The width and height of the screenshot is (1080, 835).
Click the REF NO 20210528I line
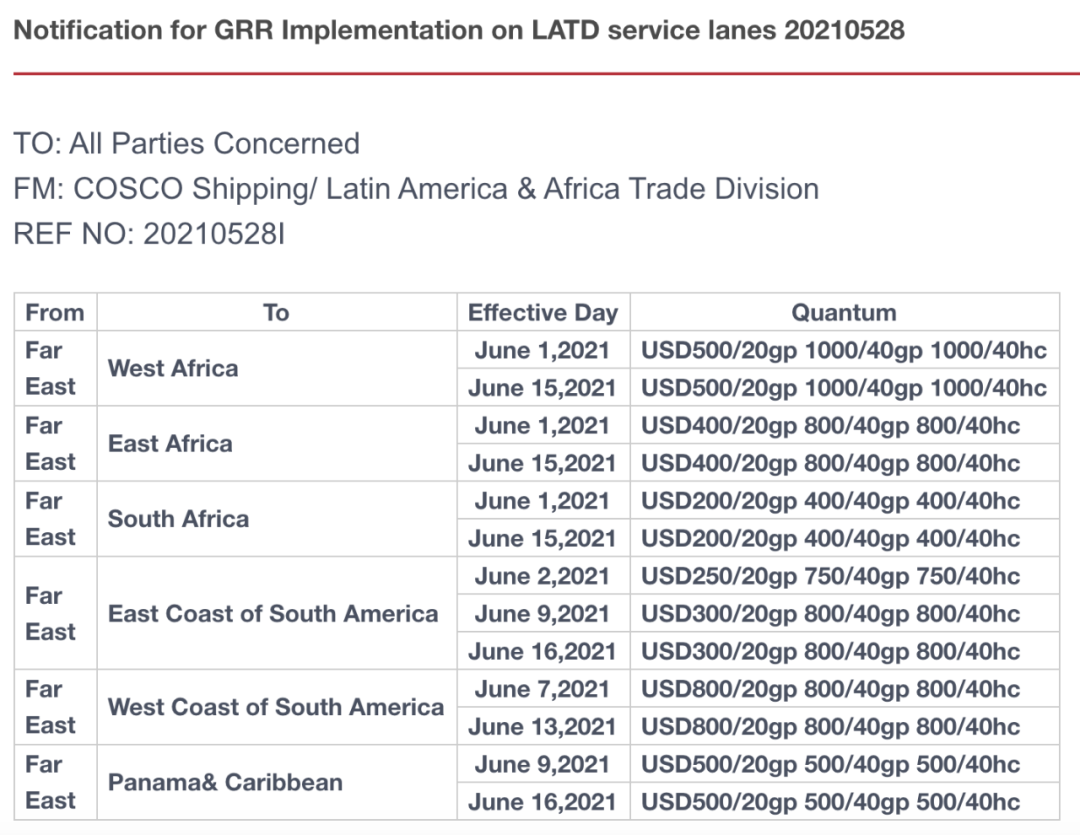(149, 234)
